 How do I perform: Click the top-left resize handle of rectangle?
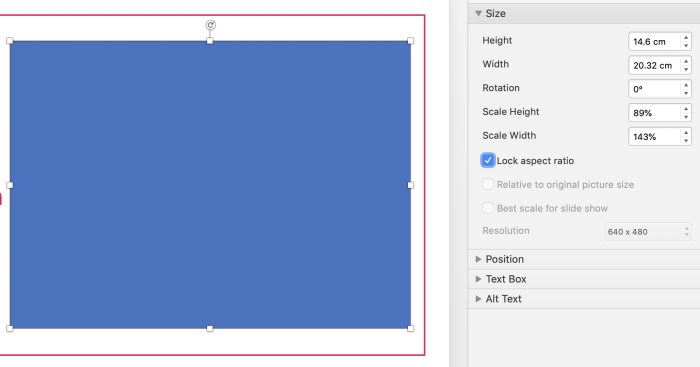pos(10,41)
